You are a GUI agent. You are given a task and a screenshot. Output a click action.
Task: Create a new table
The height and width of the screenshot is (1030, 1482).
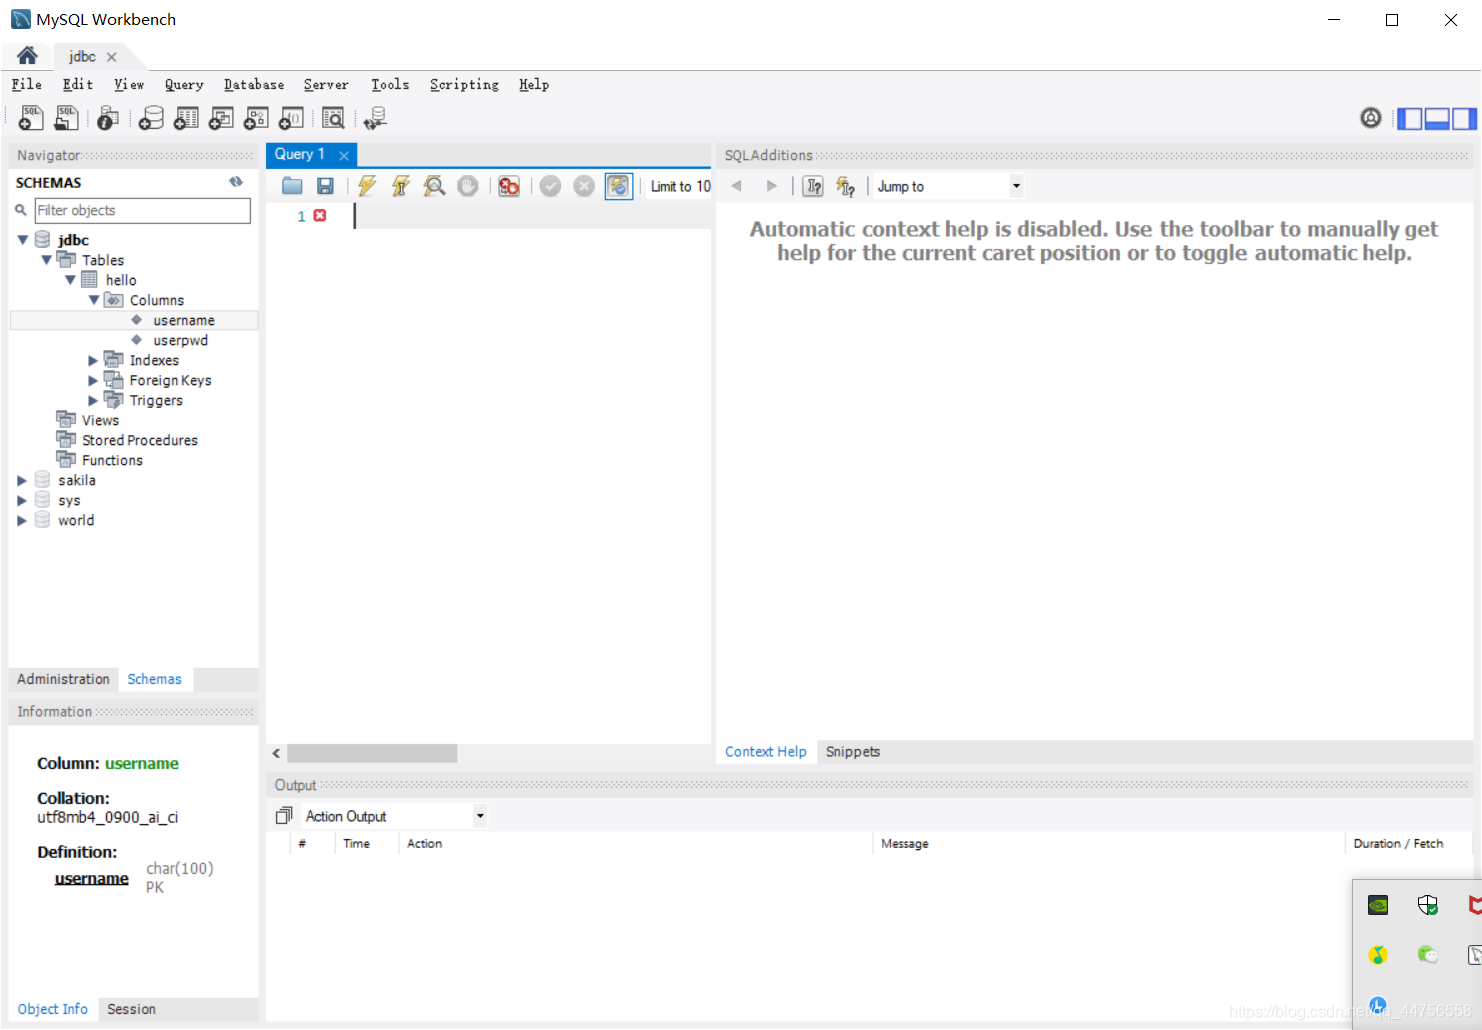pos(186,118)
